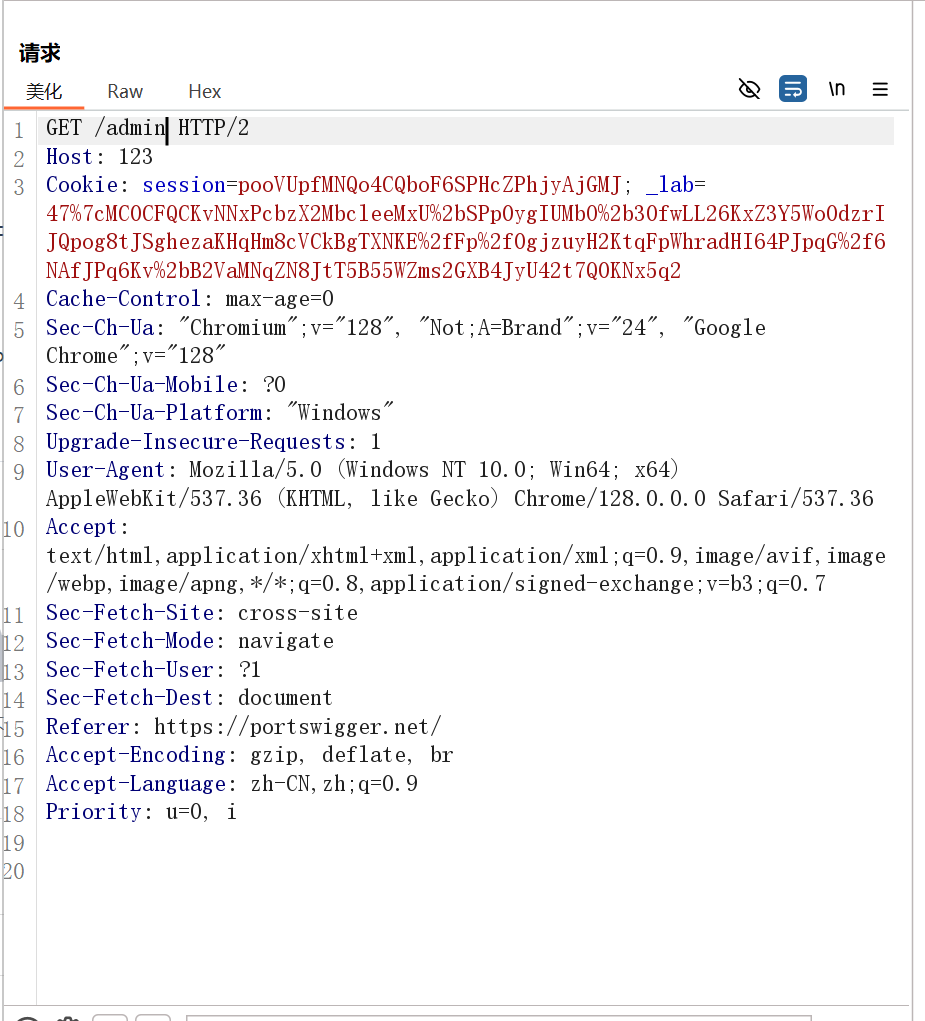Click the Accept-Encoding header line
This screenshot has height=1021, width=925.
click(249, 755)
